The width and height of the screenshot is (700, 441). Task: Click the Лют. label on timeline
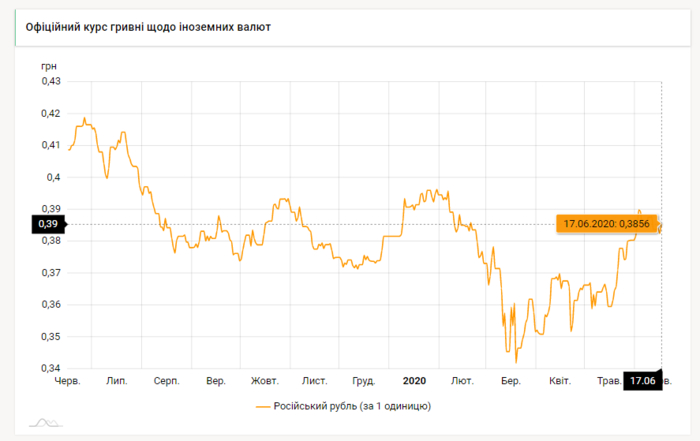point(462,381)
